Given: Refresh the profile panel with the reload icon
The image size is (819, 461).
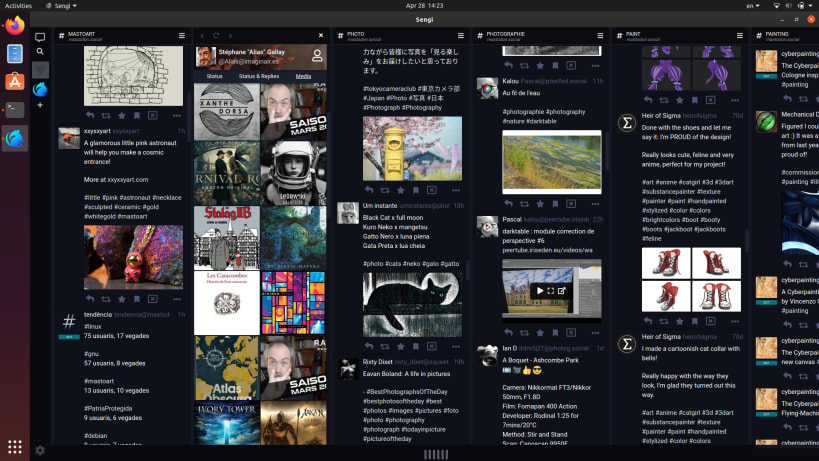Looking at the screenshot, I should click(x=216, y=36).
